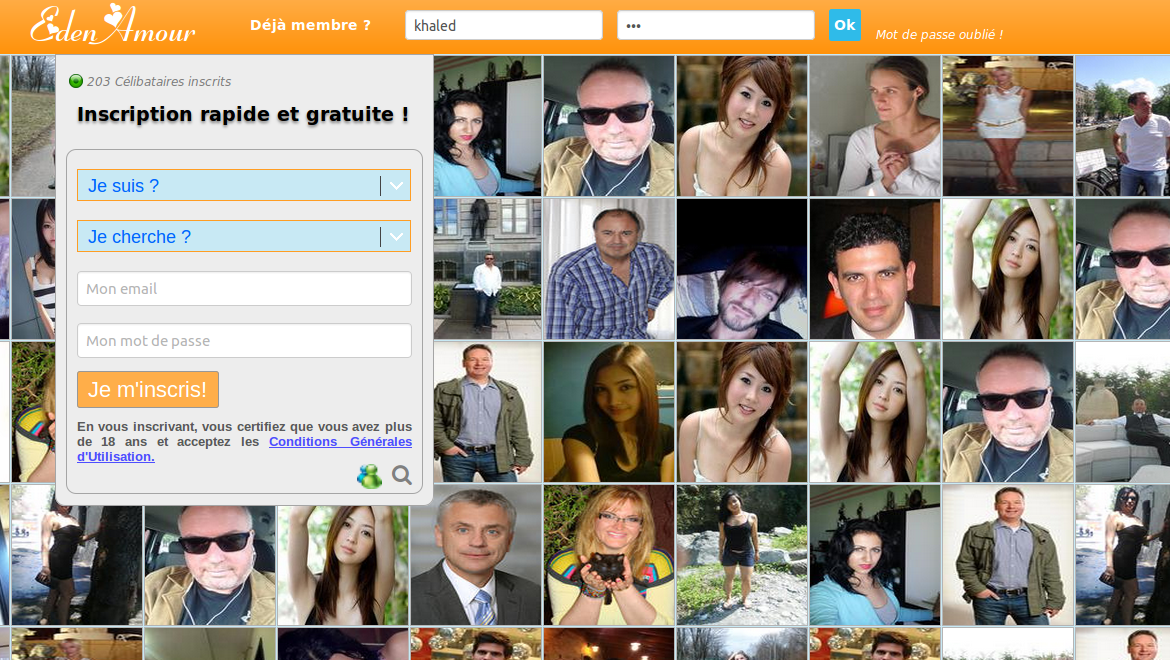Open photo of man in white t-shirt by canal
This screenshot has height=660, width=1170.
(x=1122, y=126)
